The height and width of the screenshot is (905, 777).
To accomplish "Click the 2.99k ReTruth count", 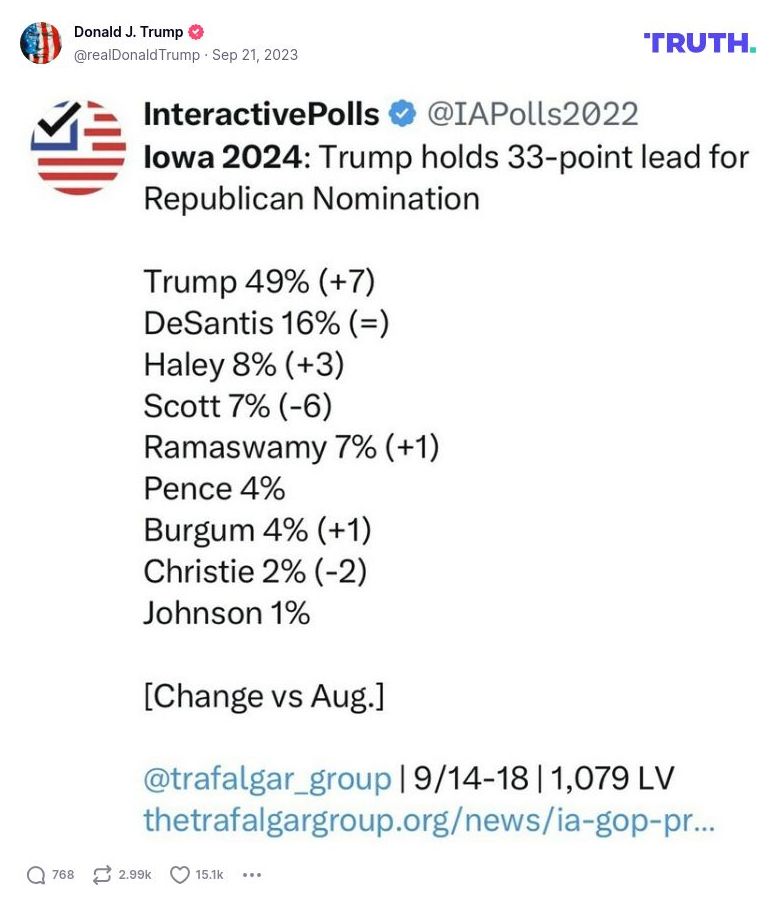I will click(135, 875).
